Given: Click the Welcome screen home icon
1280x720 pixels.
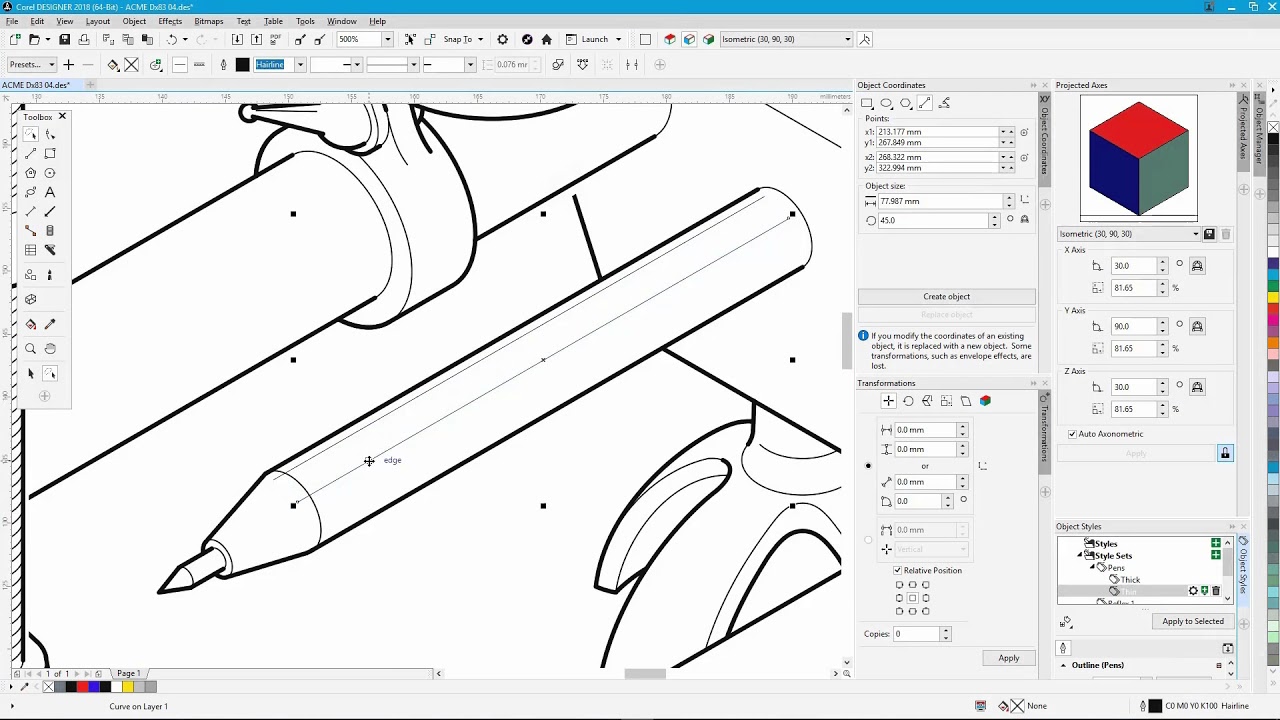Looking at the screenshot, I should click(x=546, y=40).
